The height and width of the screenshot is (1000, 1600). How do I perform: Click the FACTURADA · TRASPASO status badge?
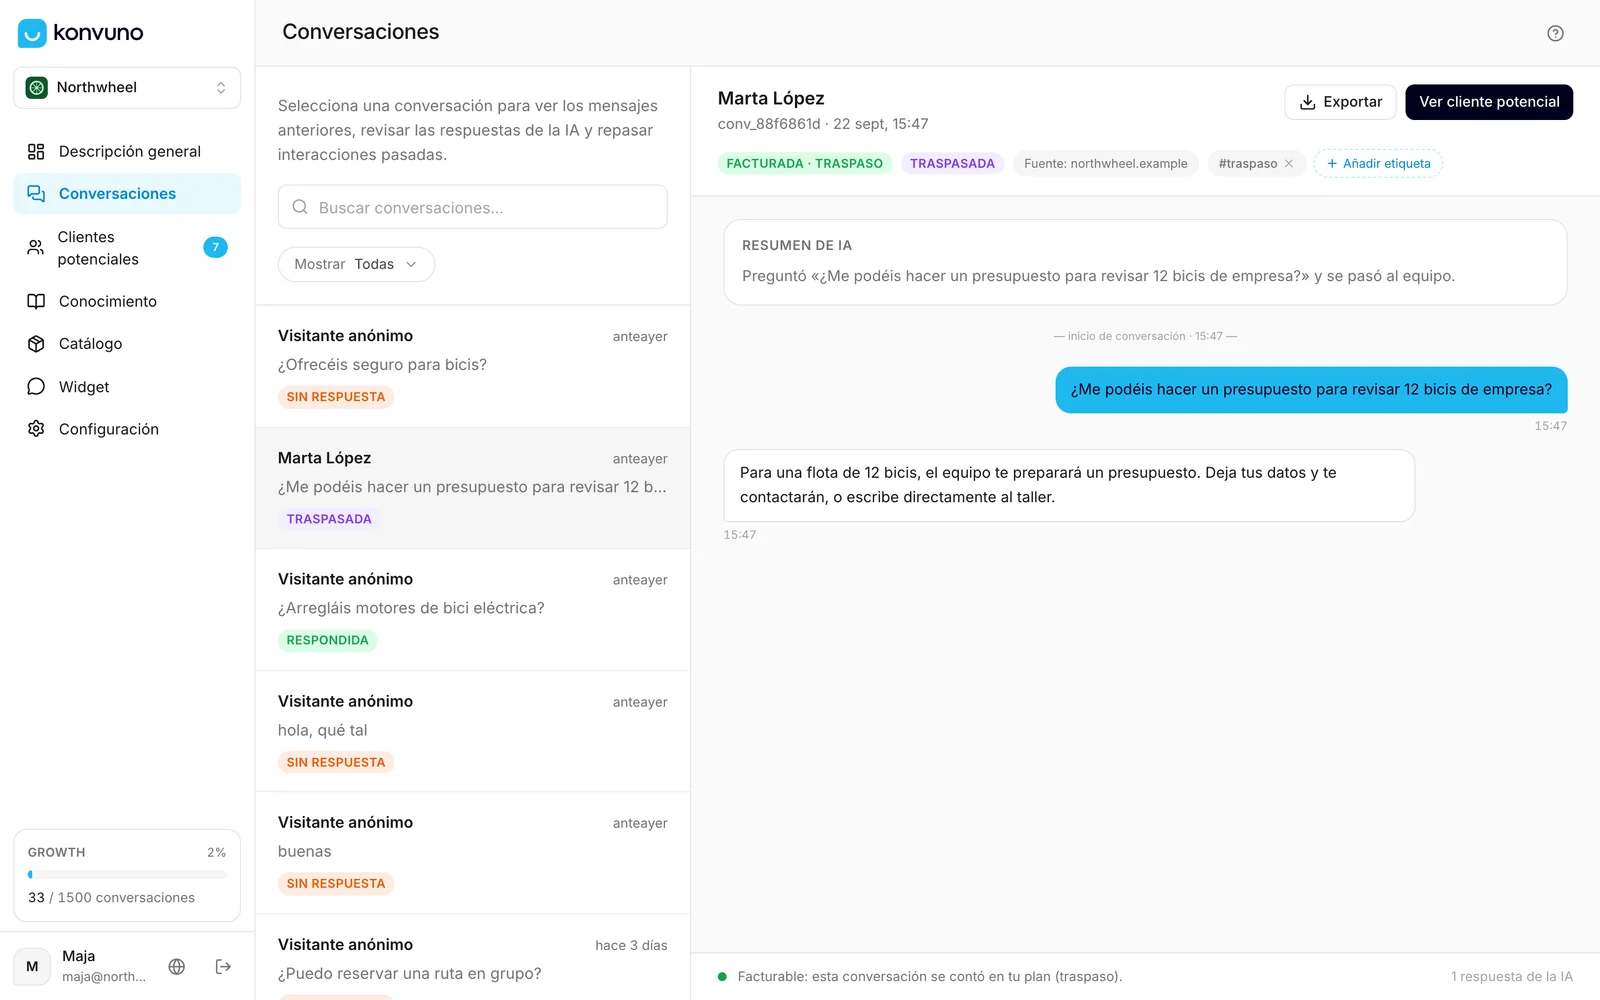tap(805, 164)
